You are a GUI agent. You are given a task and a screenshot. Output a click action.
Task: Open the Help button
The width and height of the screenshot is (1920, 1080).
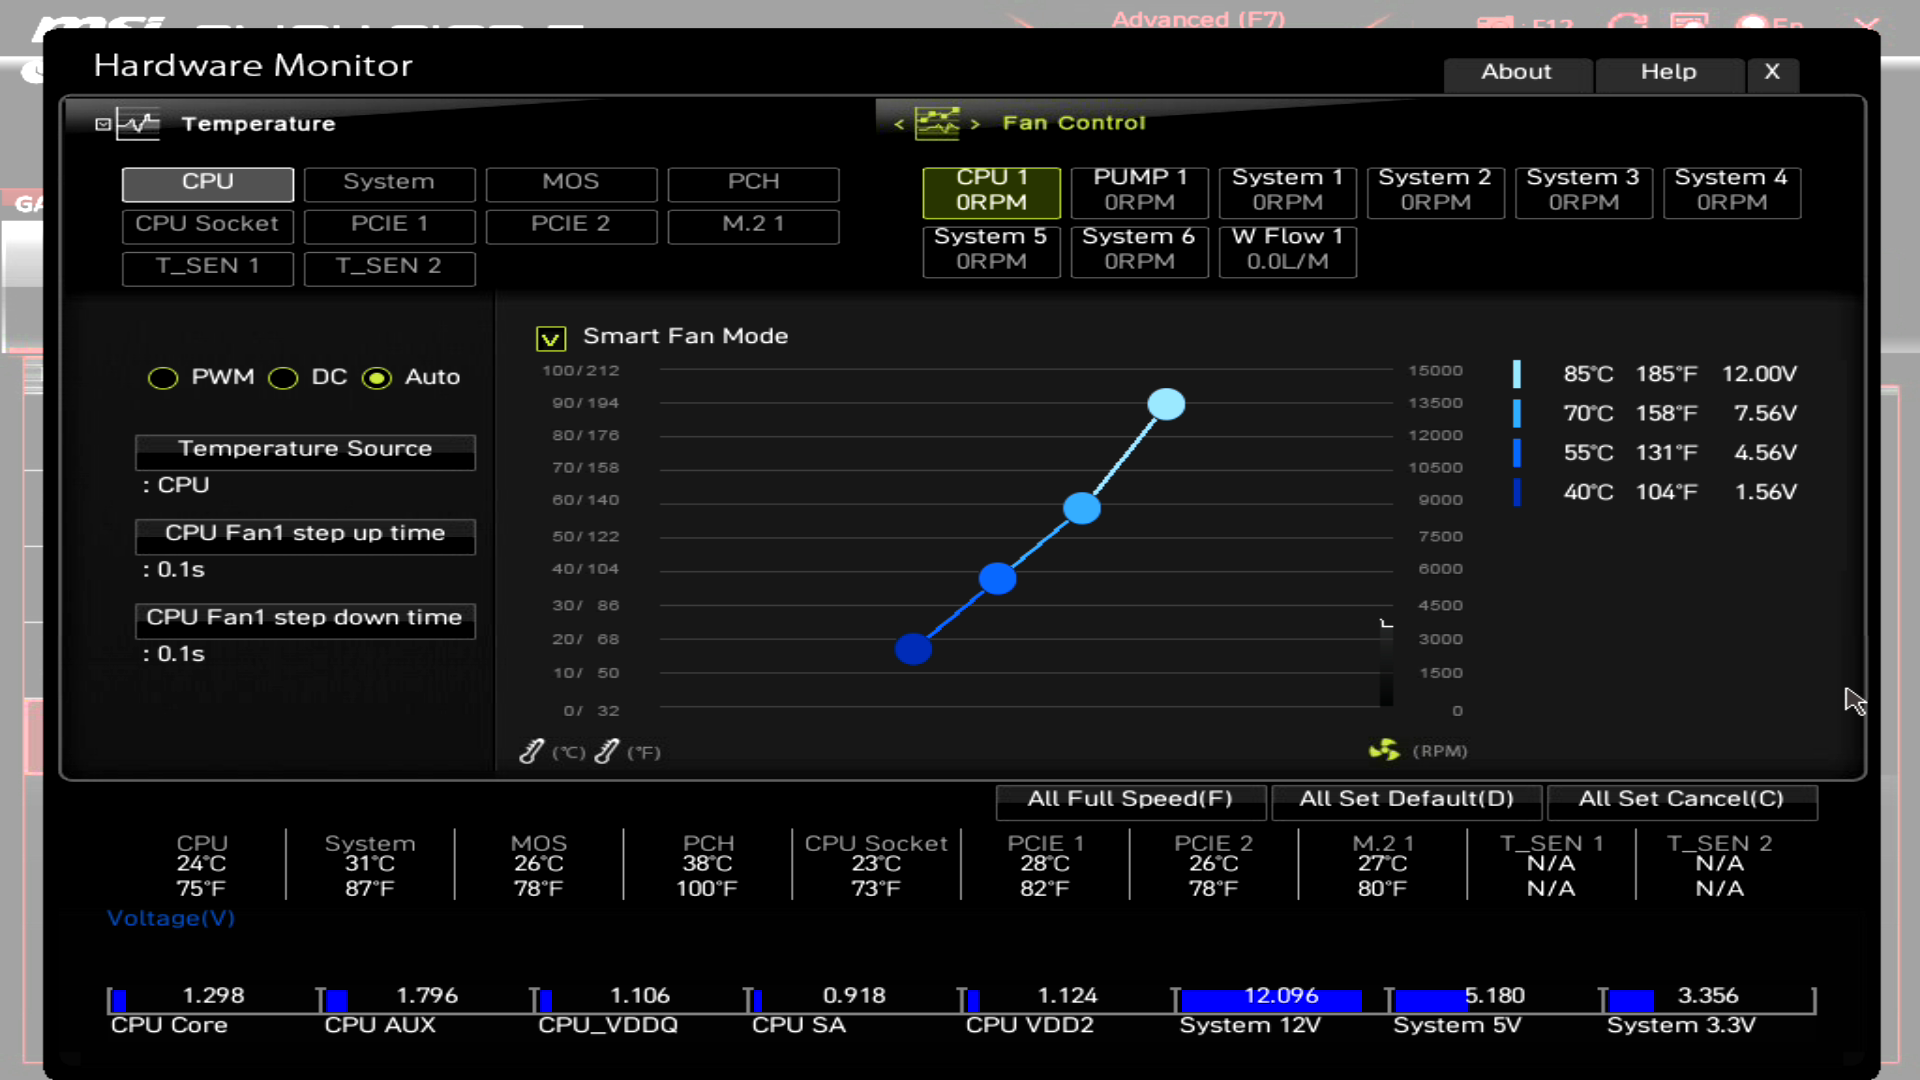point(1668,72)
